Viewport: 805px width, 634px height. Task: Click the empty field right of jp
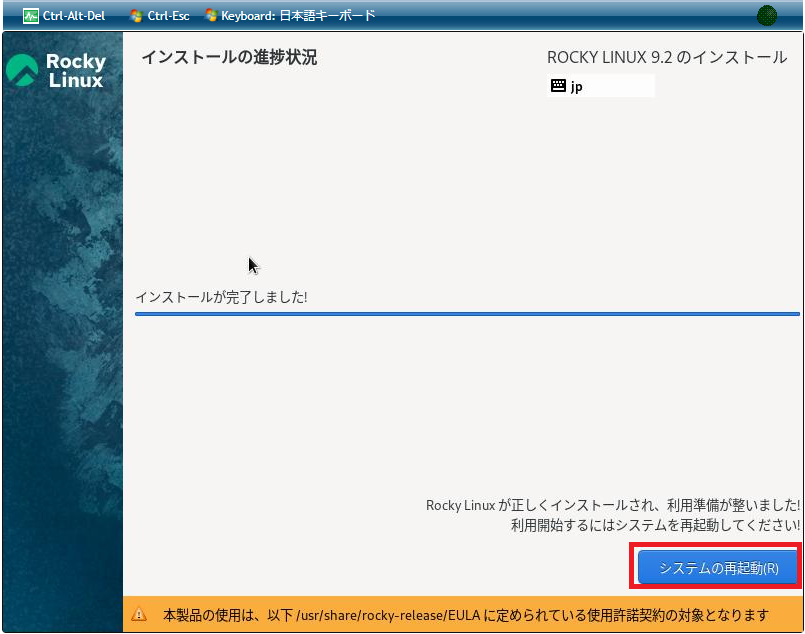pos(620,86)
